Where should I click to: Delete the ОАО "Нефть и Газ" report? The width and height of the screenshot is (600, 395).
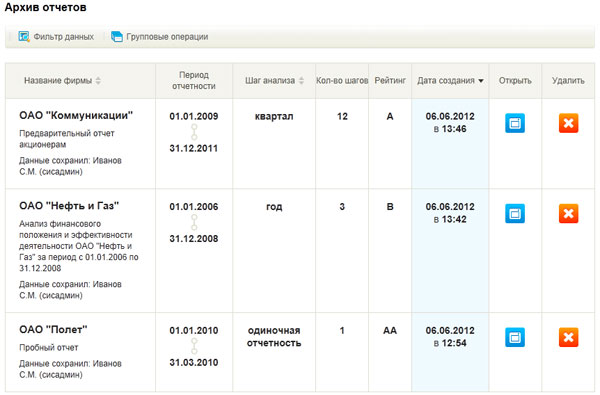pos(568,214)
